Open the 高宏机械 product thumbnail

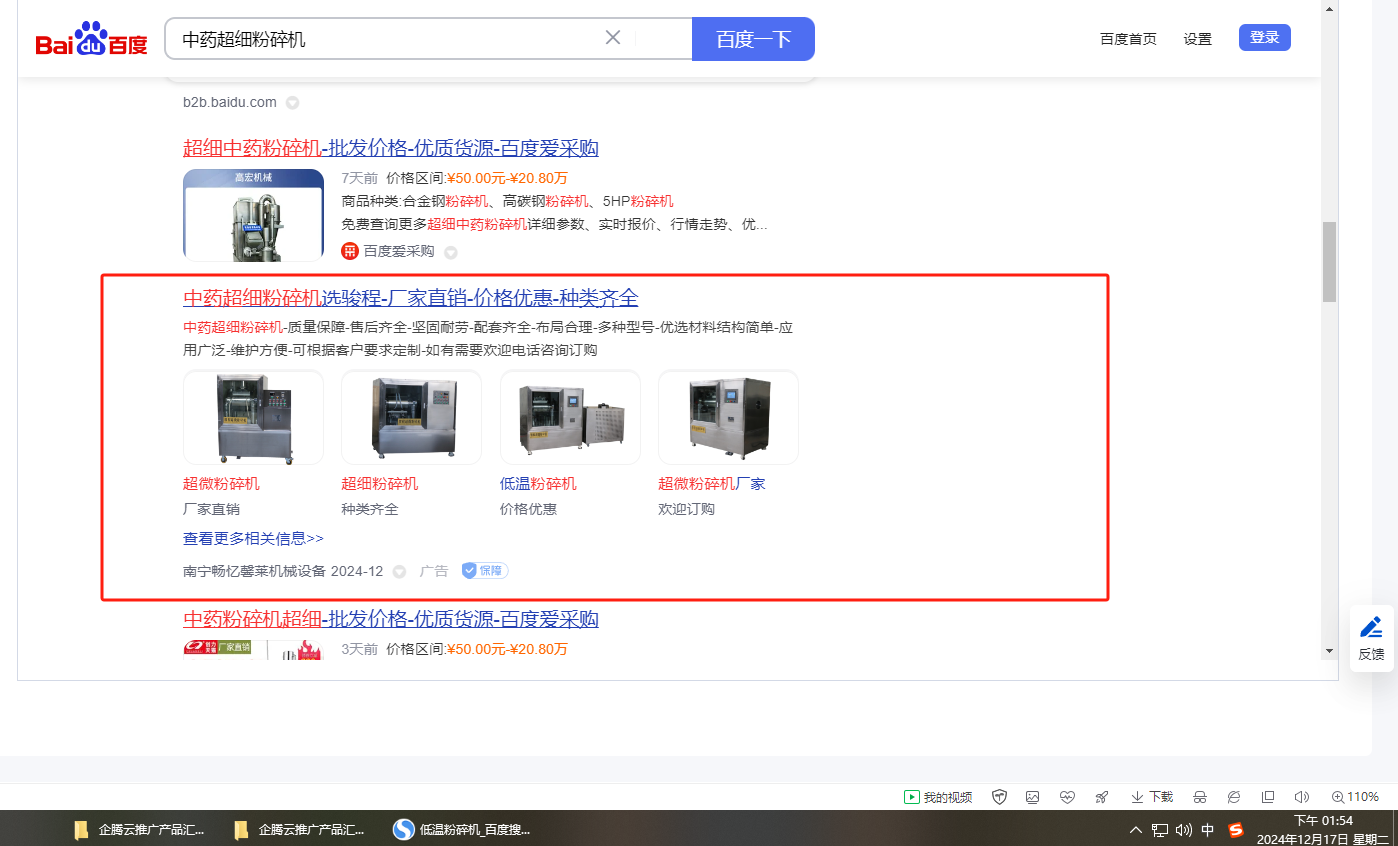[253, 215]
